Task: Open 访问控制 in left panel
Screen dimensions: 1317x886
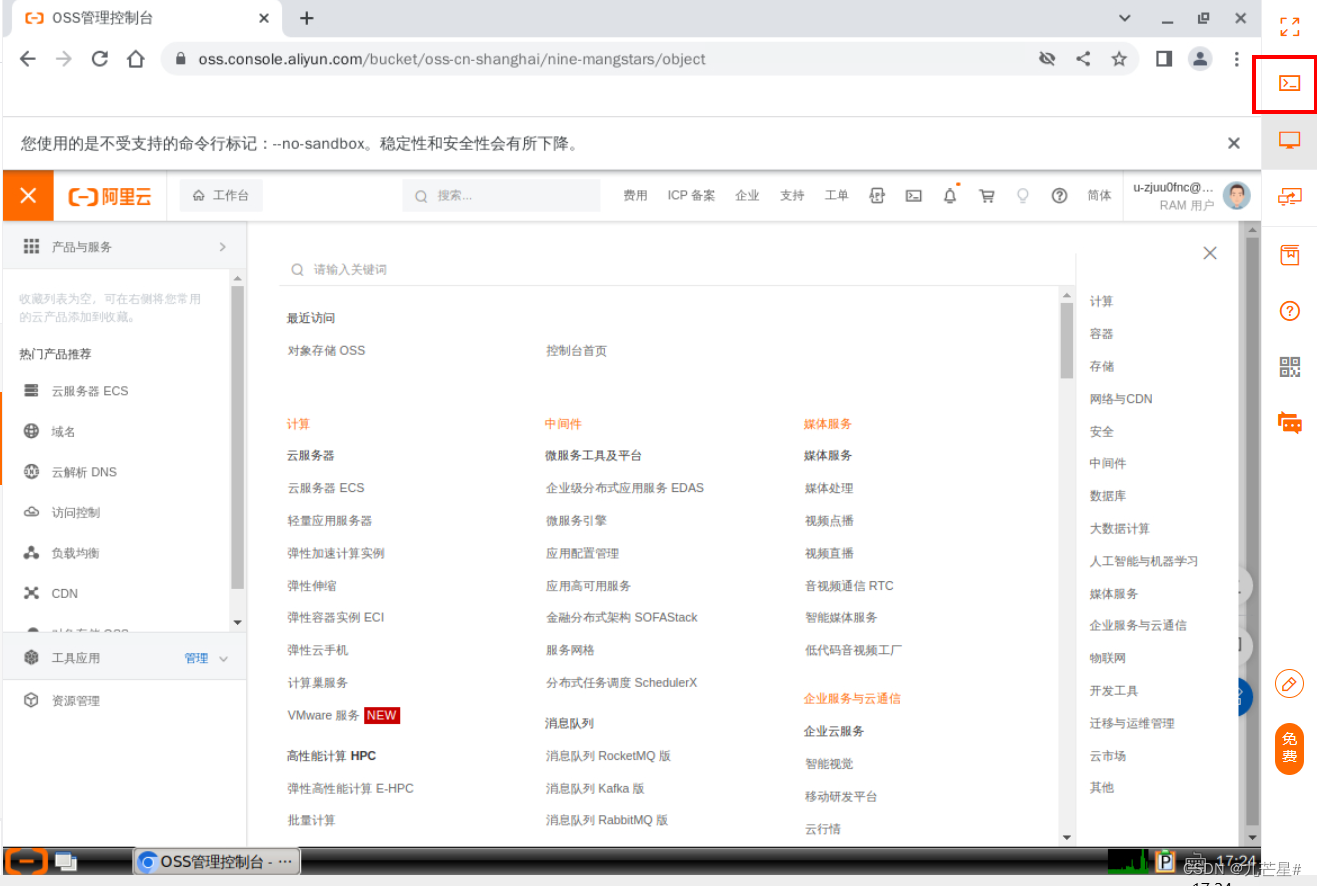Action: coord(76,513)
